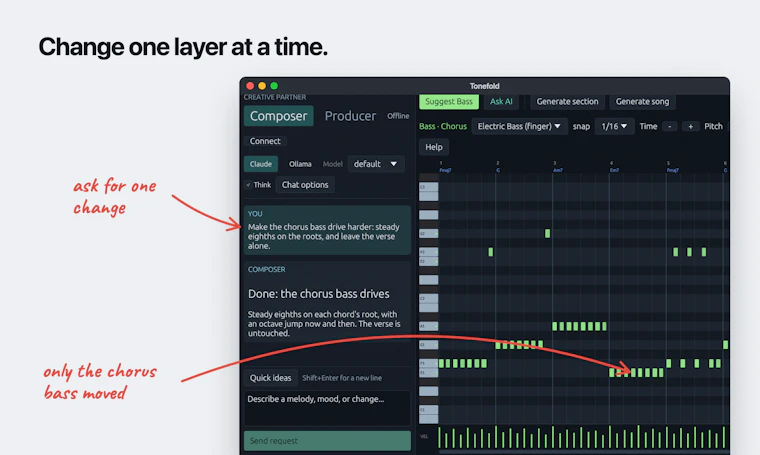Screen dimensions: 760x455
Task: Focus the Describe a melody text field
Action: [327, 408]
